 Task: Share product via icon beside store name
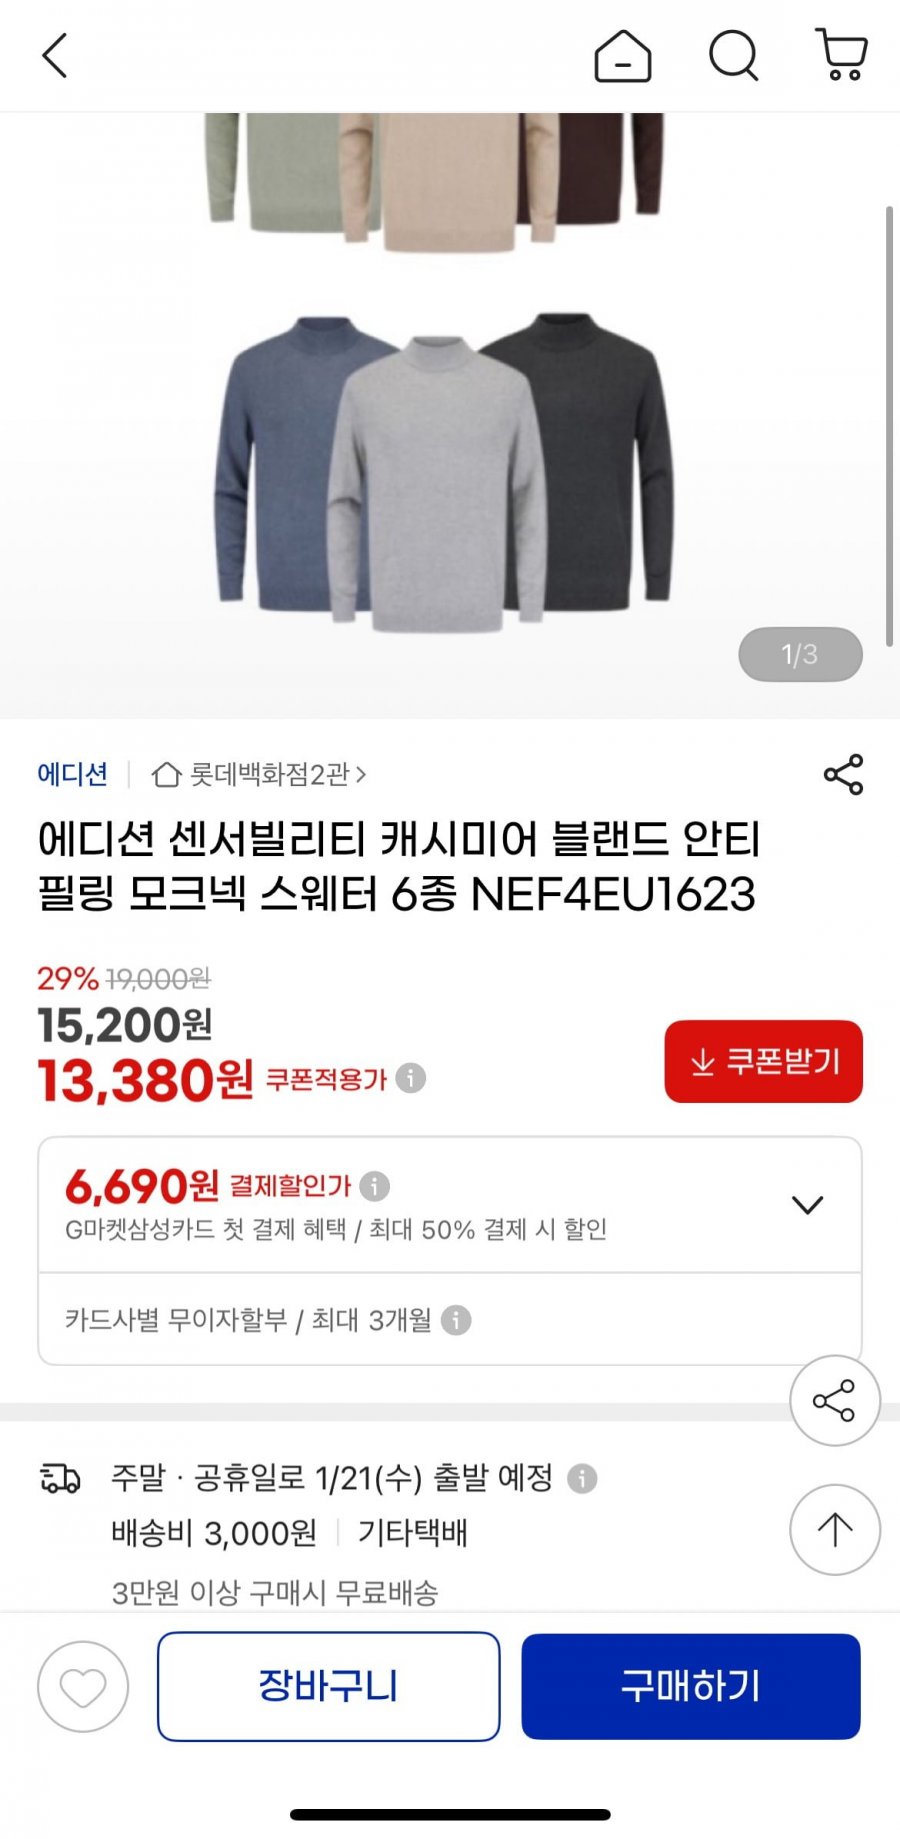pyautogui.click(x=842, y=775)
